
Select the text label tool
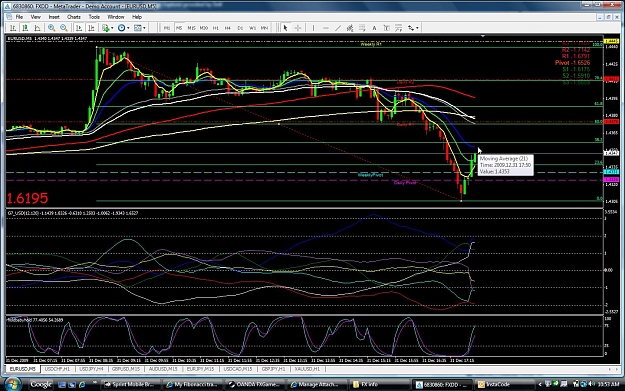[x=386, y=28]
